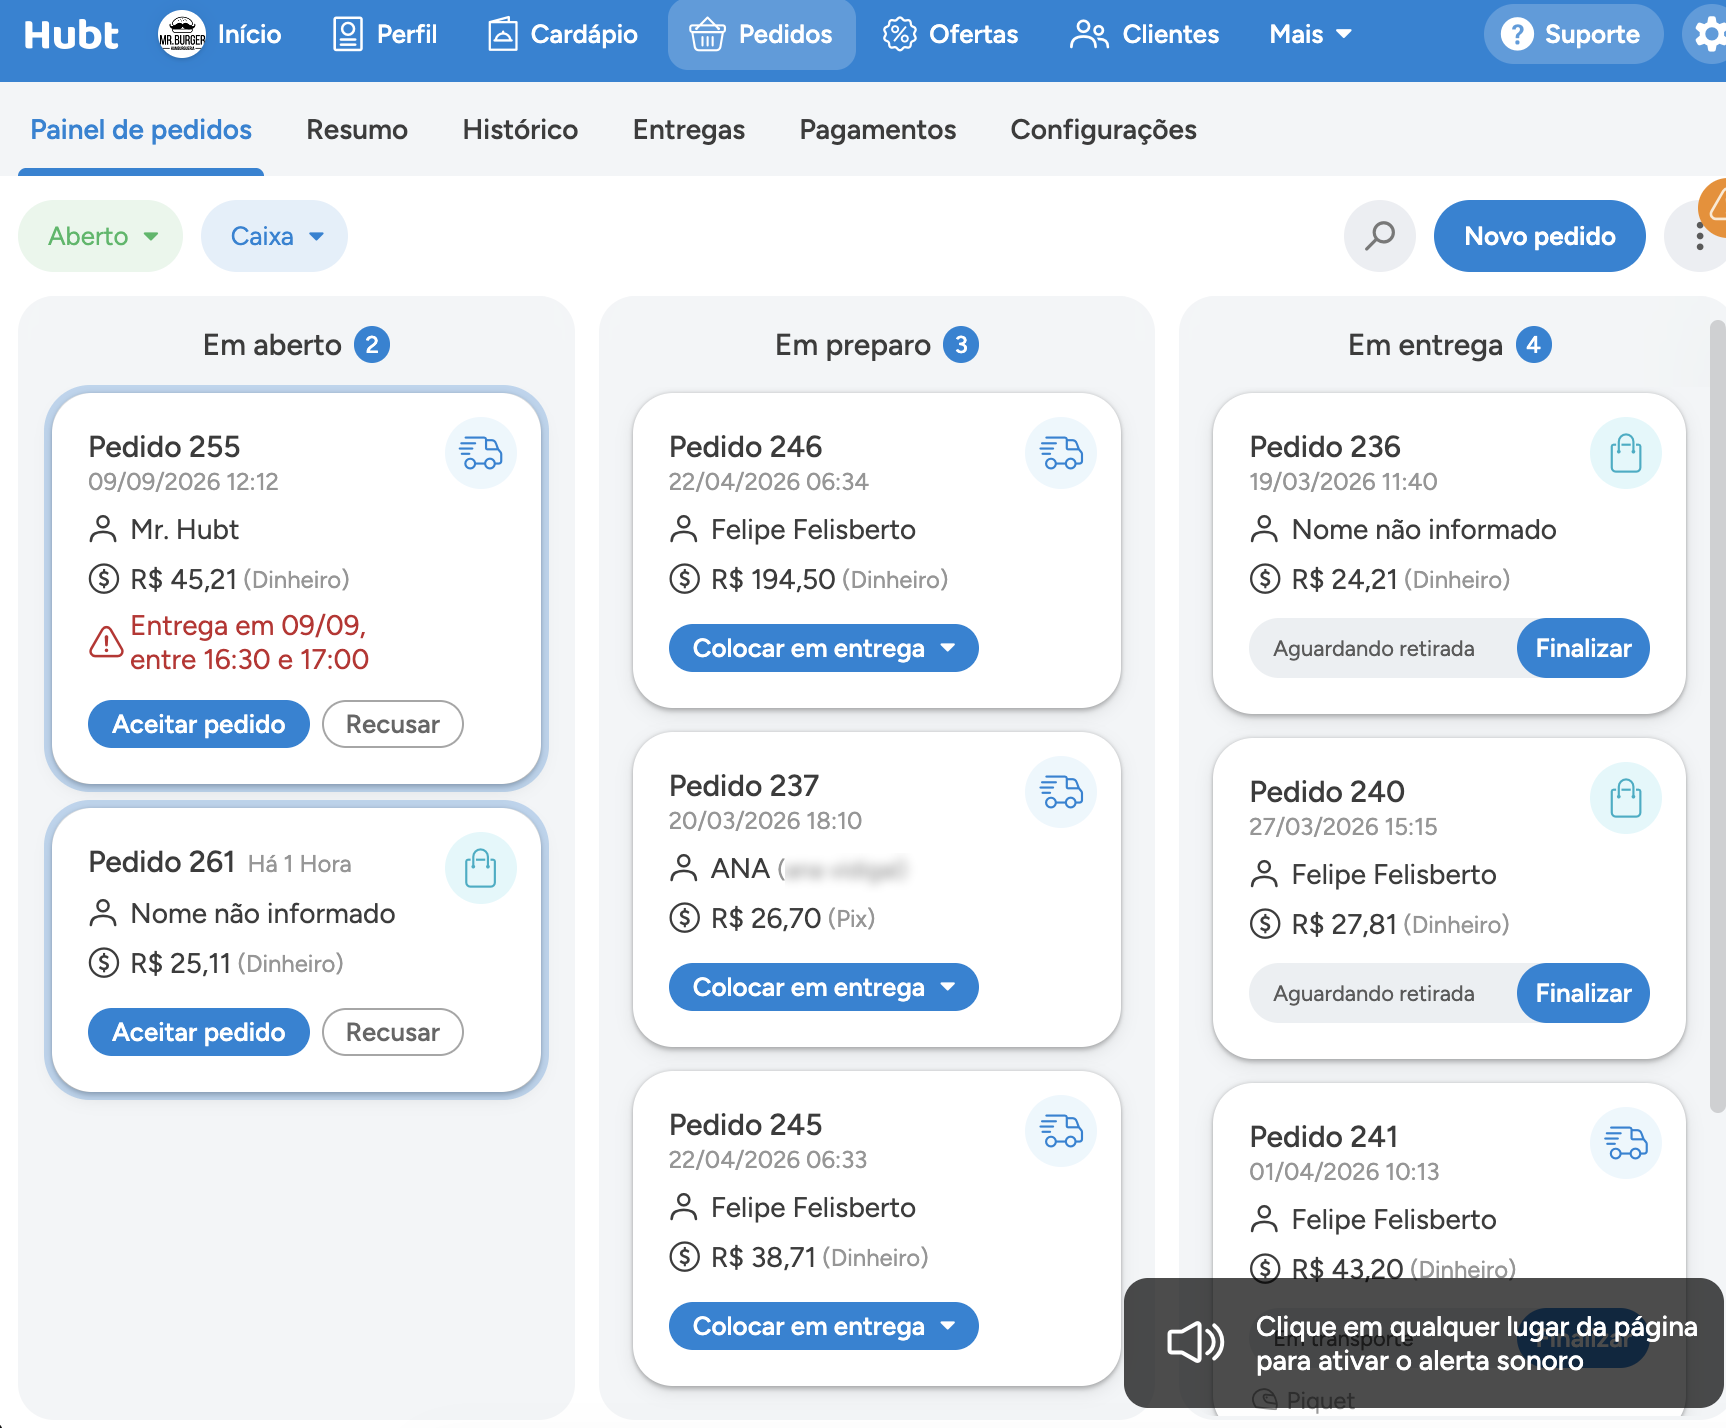The height and width of the screenshot is (1428, 1726).
Task: Go to the Perfil menu
Action: point(385,34)
